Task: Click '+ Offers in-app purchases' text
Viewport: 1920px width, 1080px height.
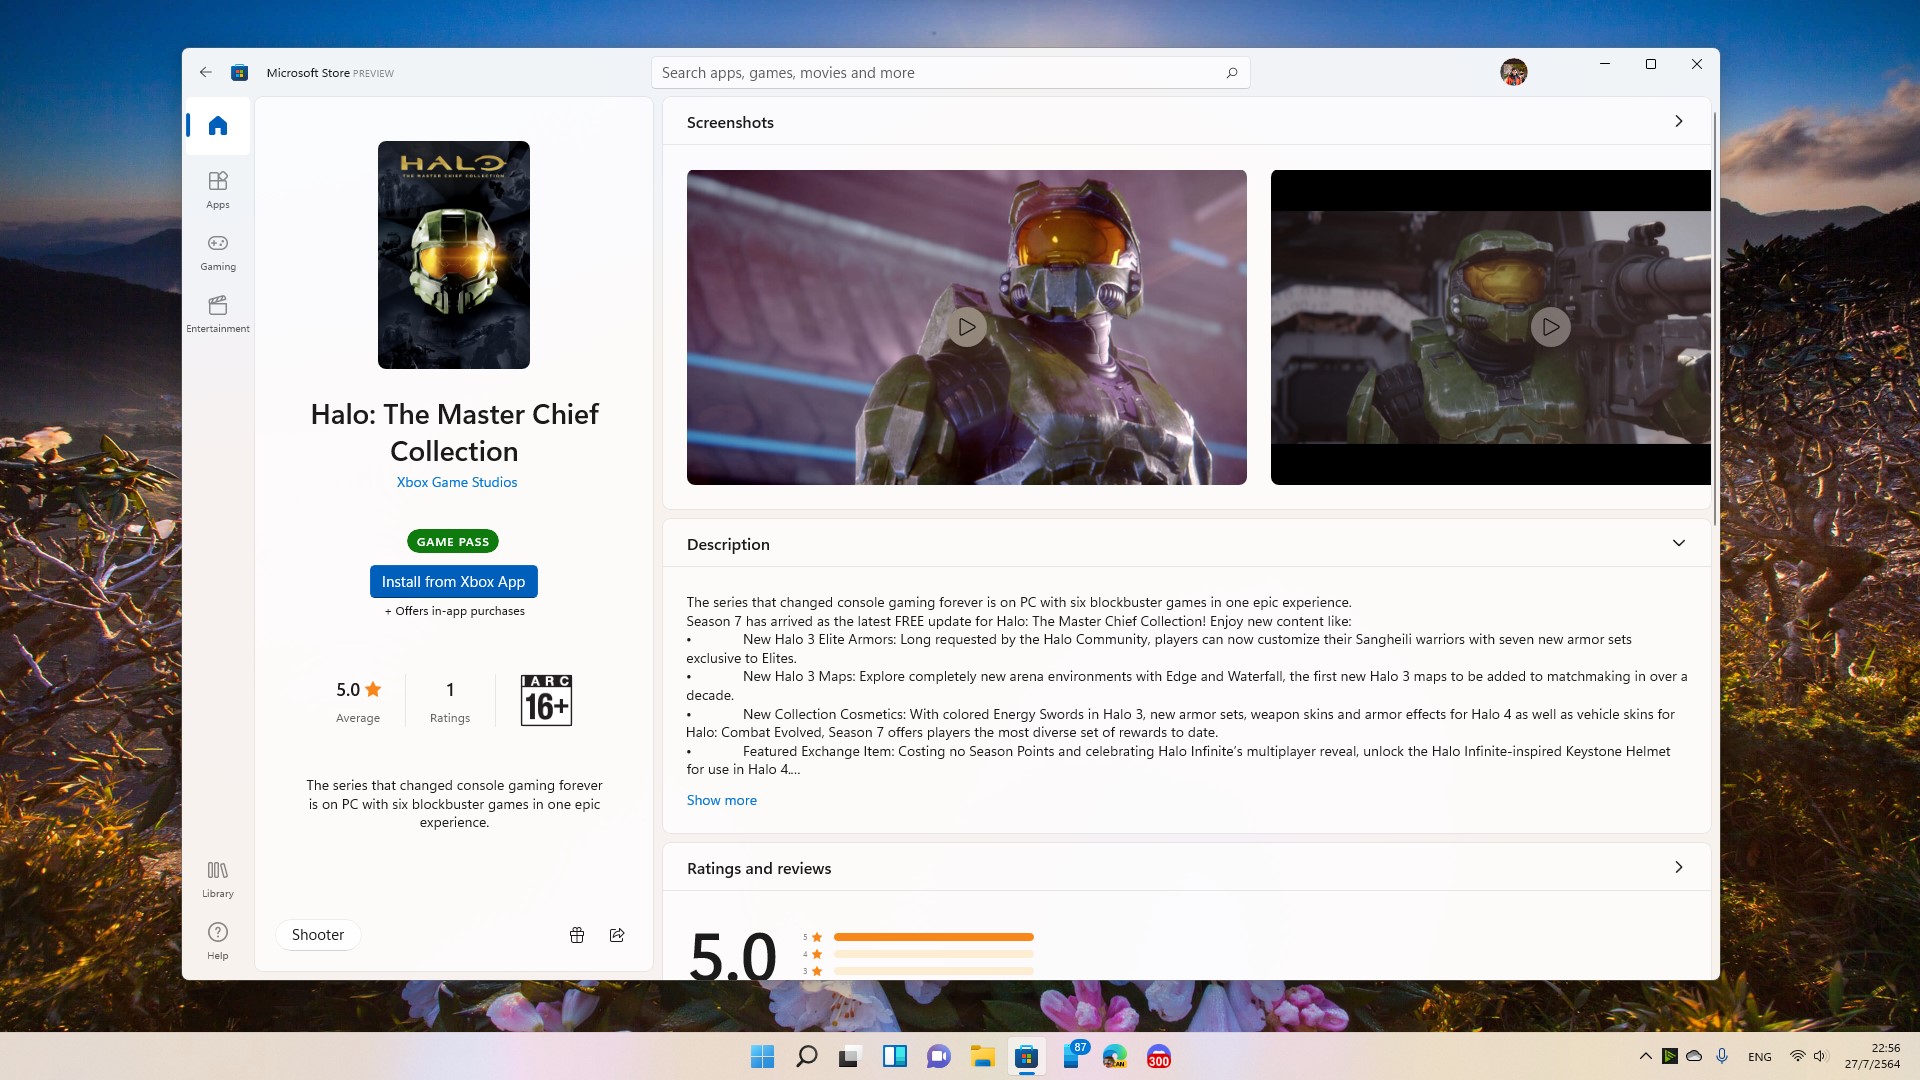Action: [x=454, y=611]
